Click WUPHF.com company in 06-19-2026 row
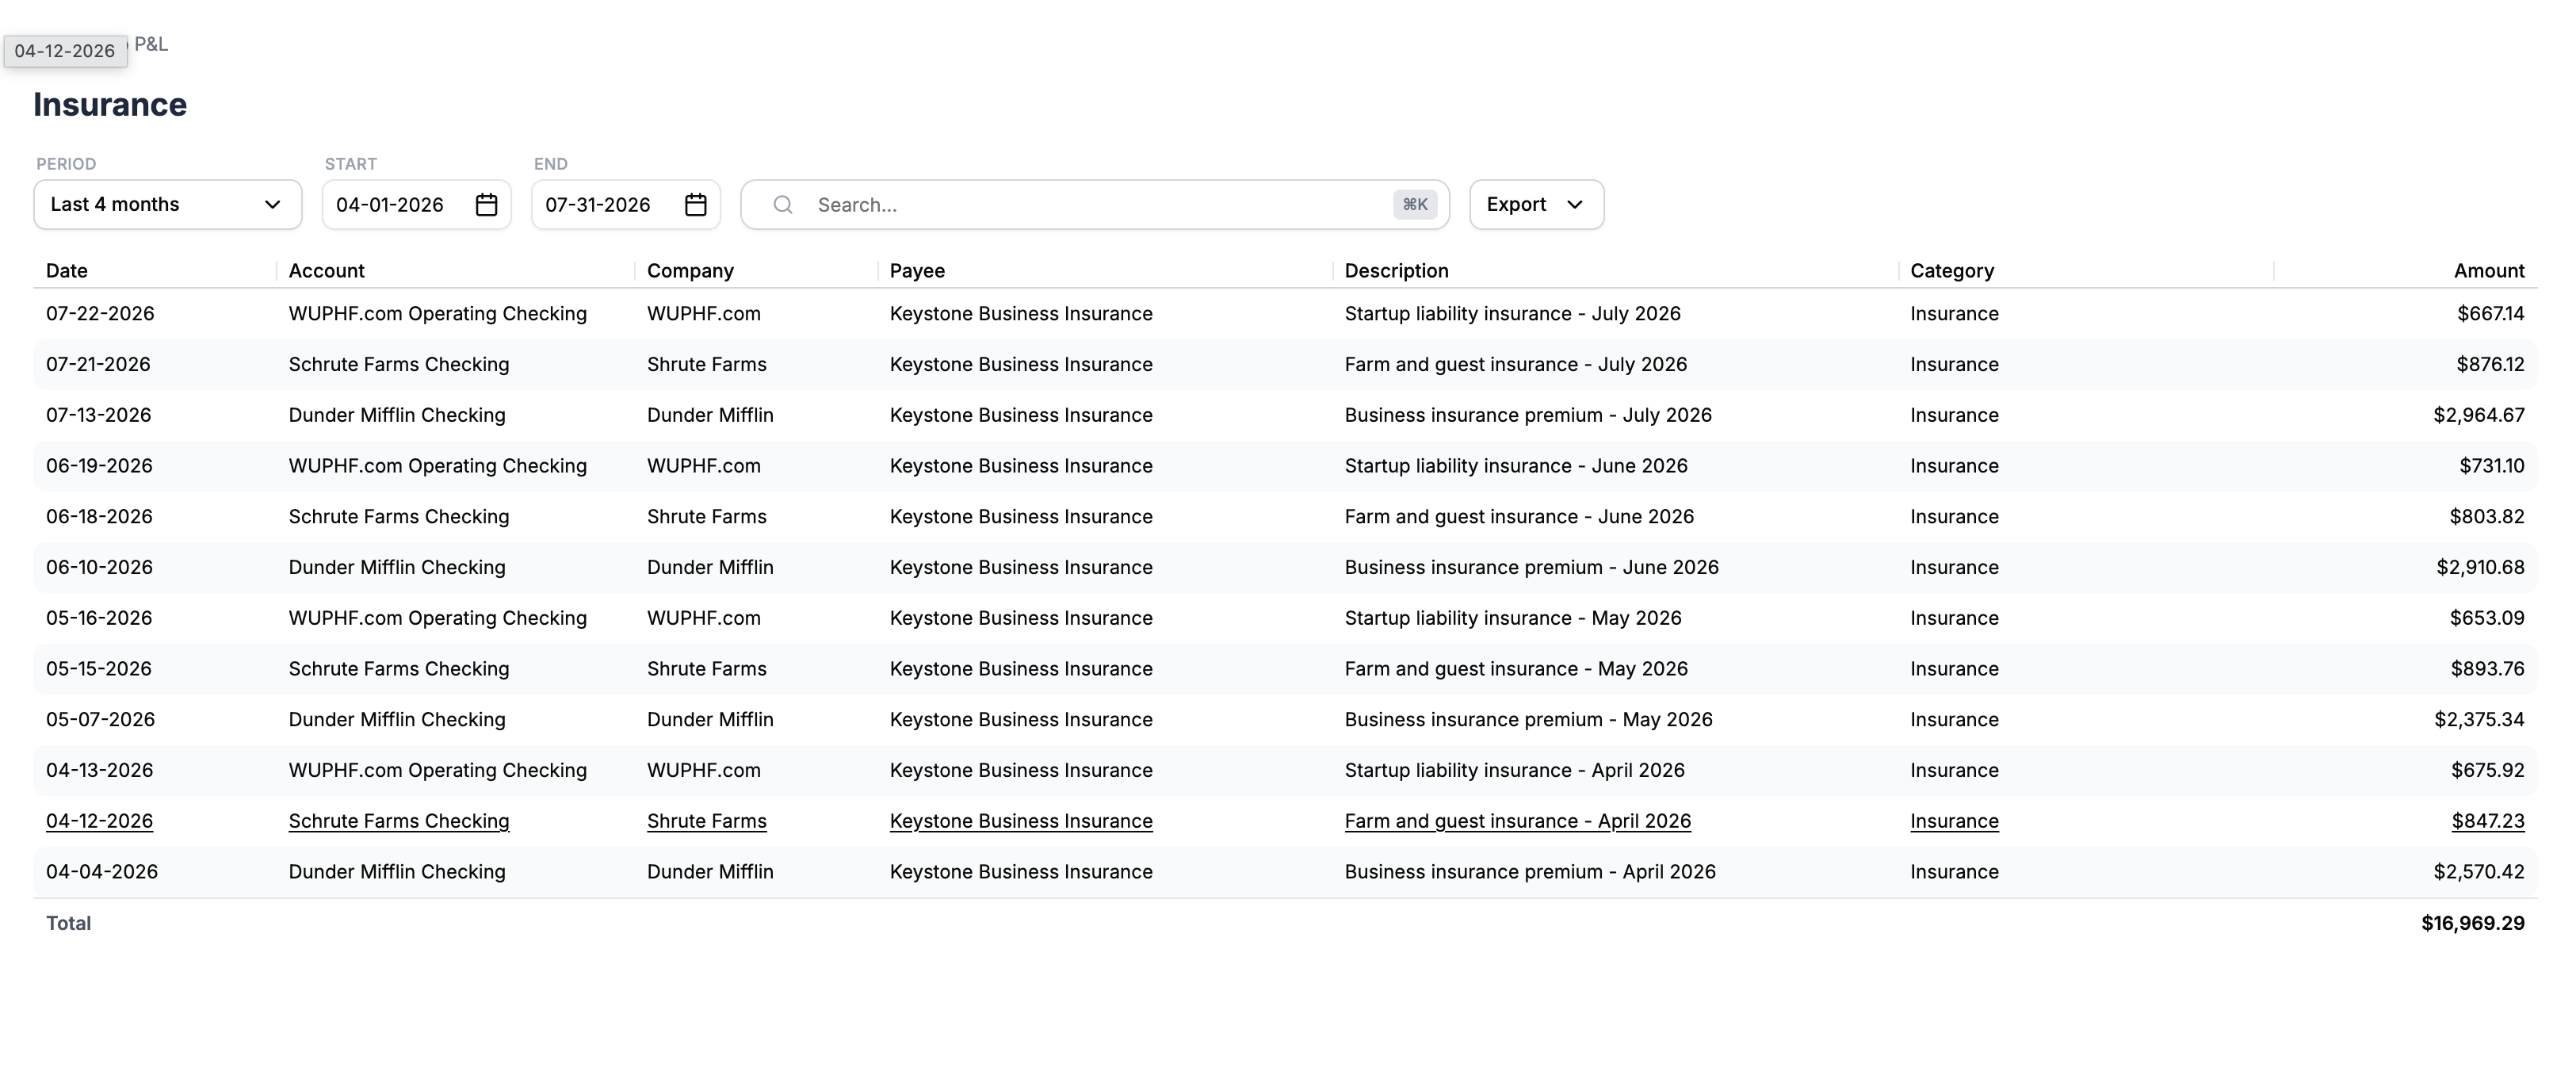Image resolution: width=2576 pixels, height=1083 pixels. coord(704,466)
